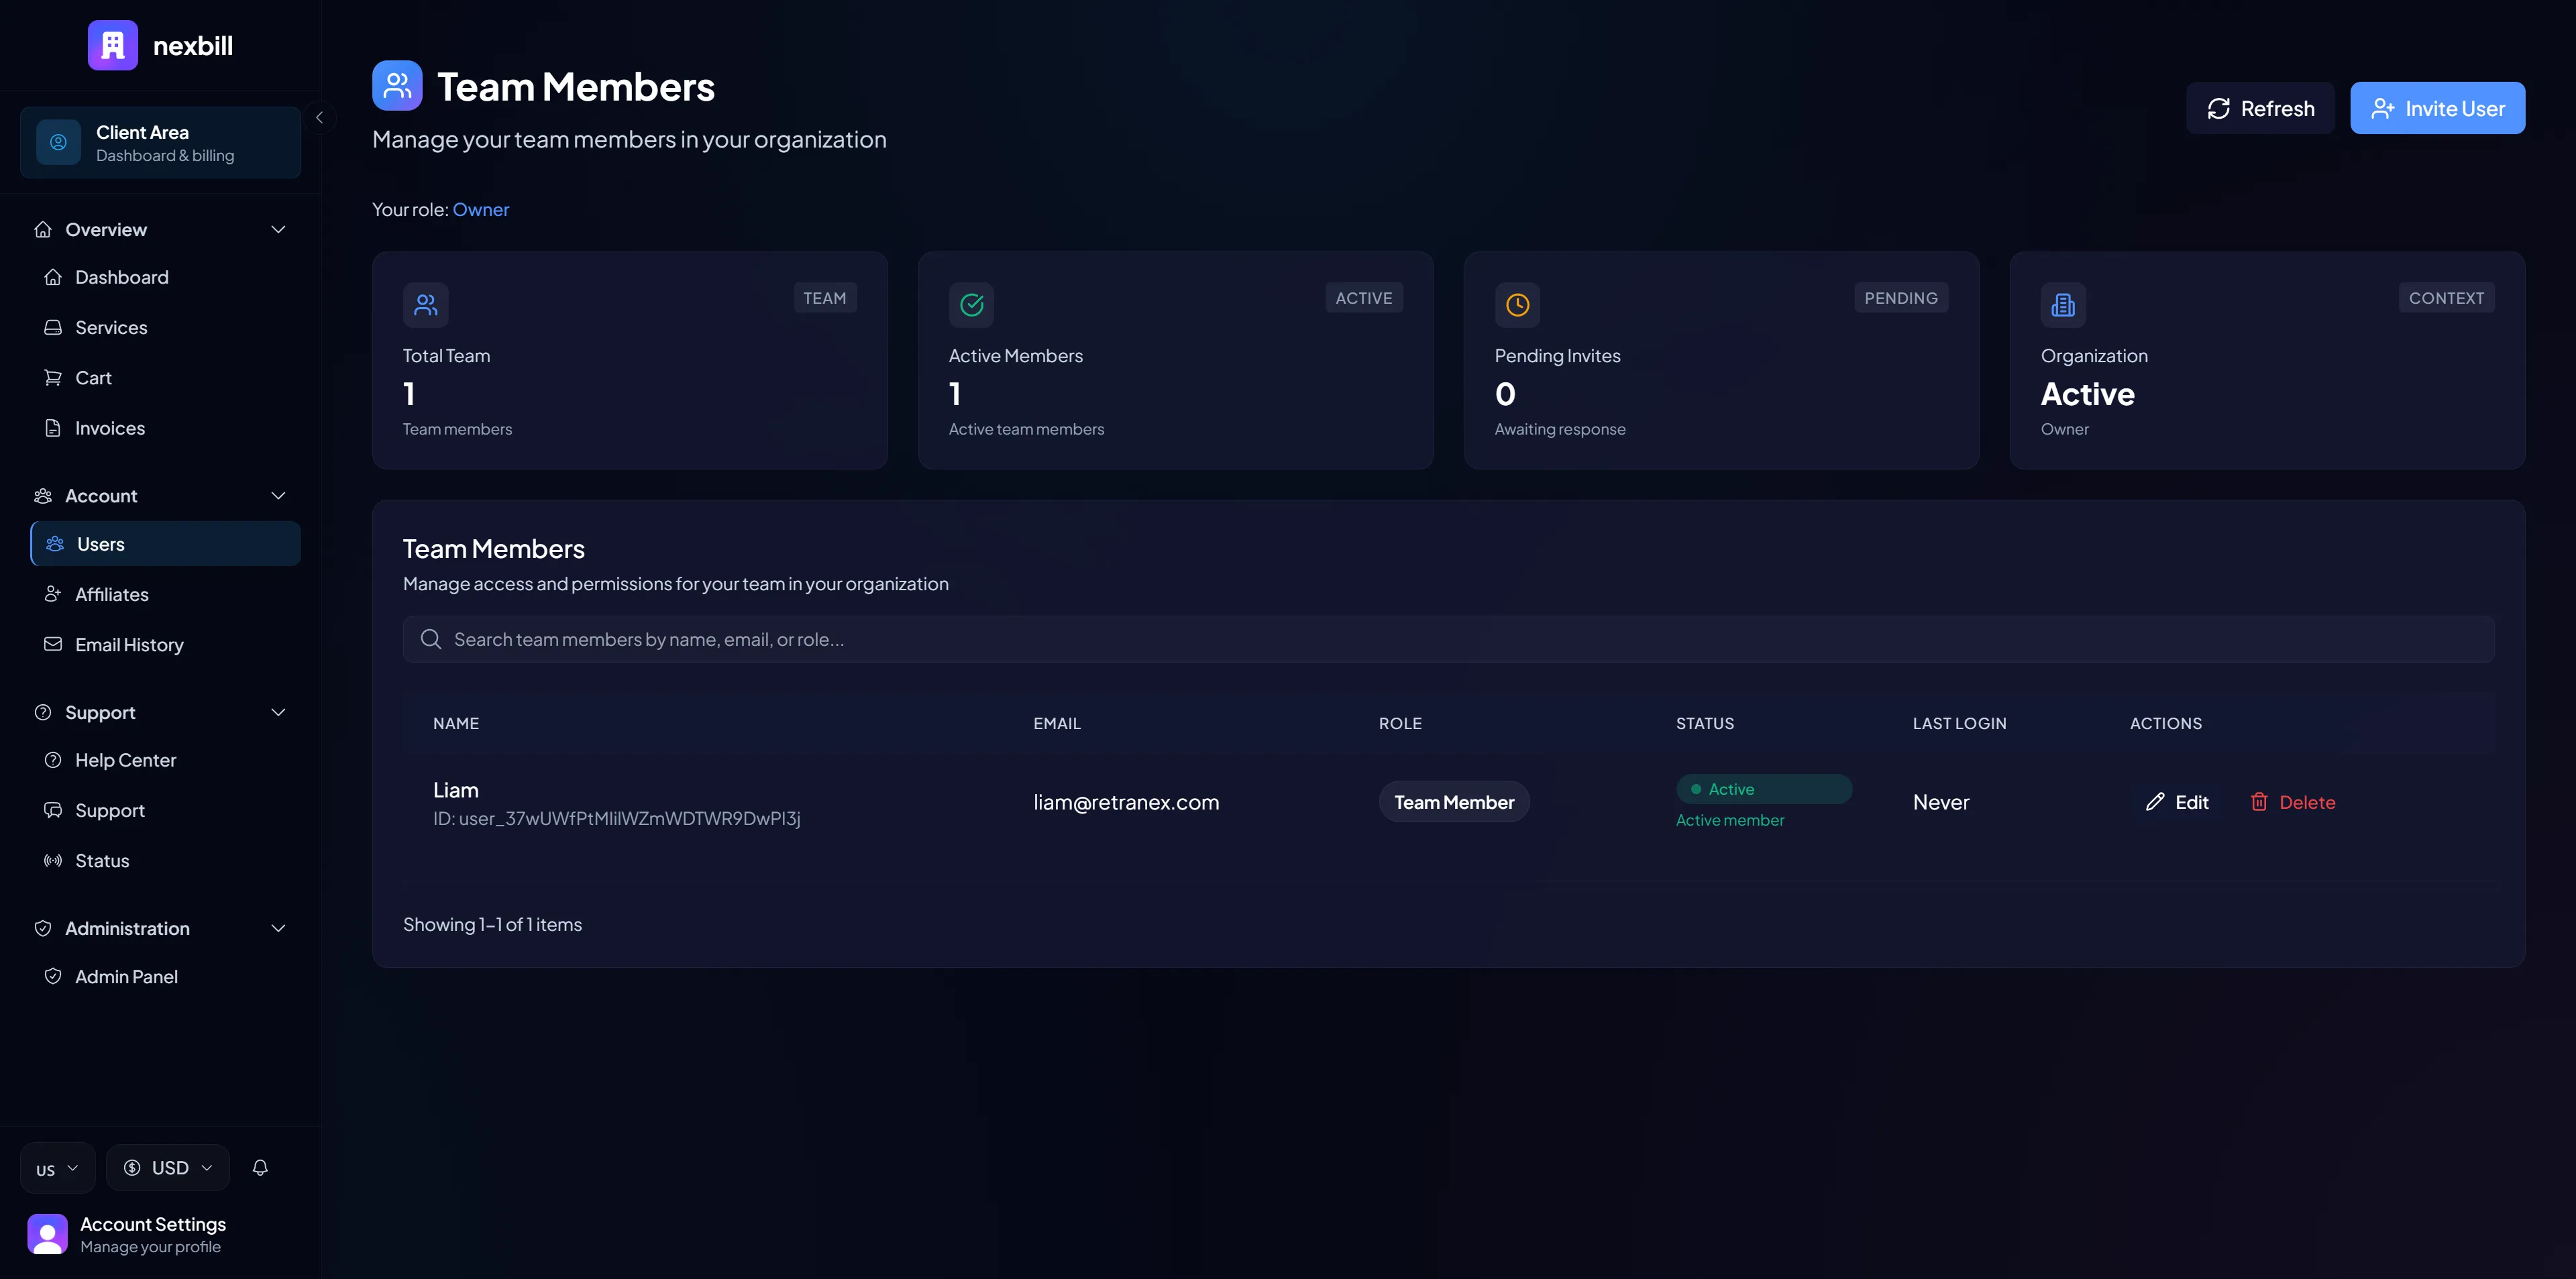
Task: Open the Admin Panel entry
Action: [x=126, y=976]
